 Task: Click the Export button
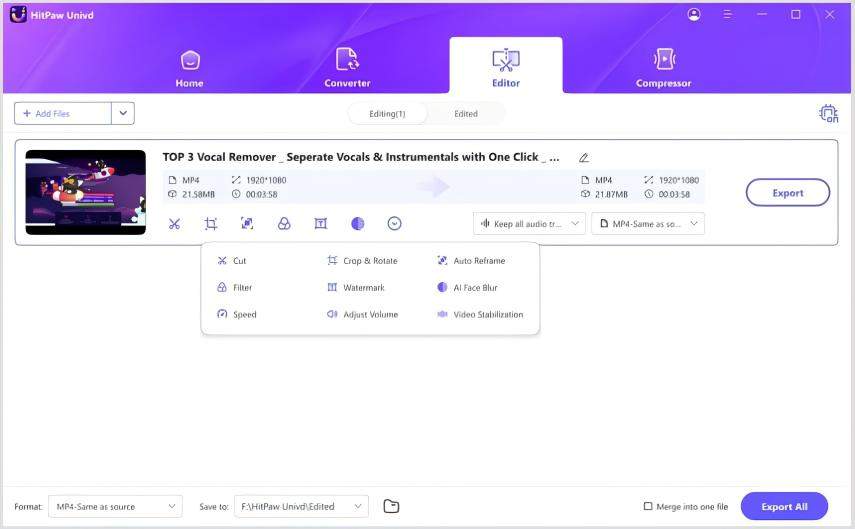[787, 193]
